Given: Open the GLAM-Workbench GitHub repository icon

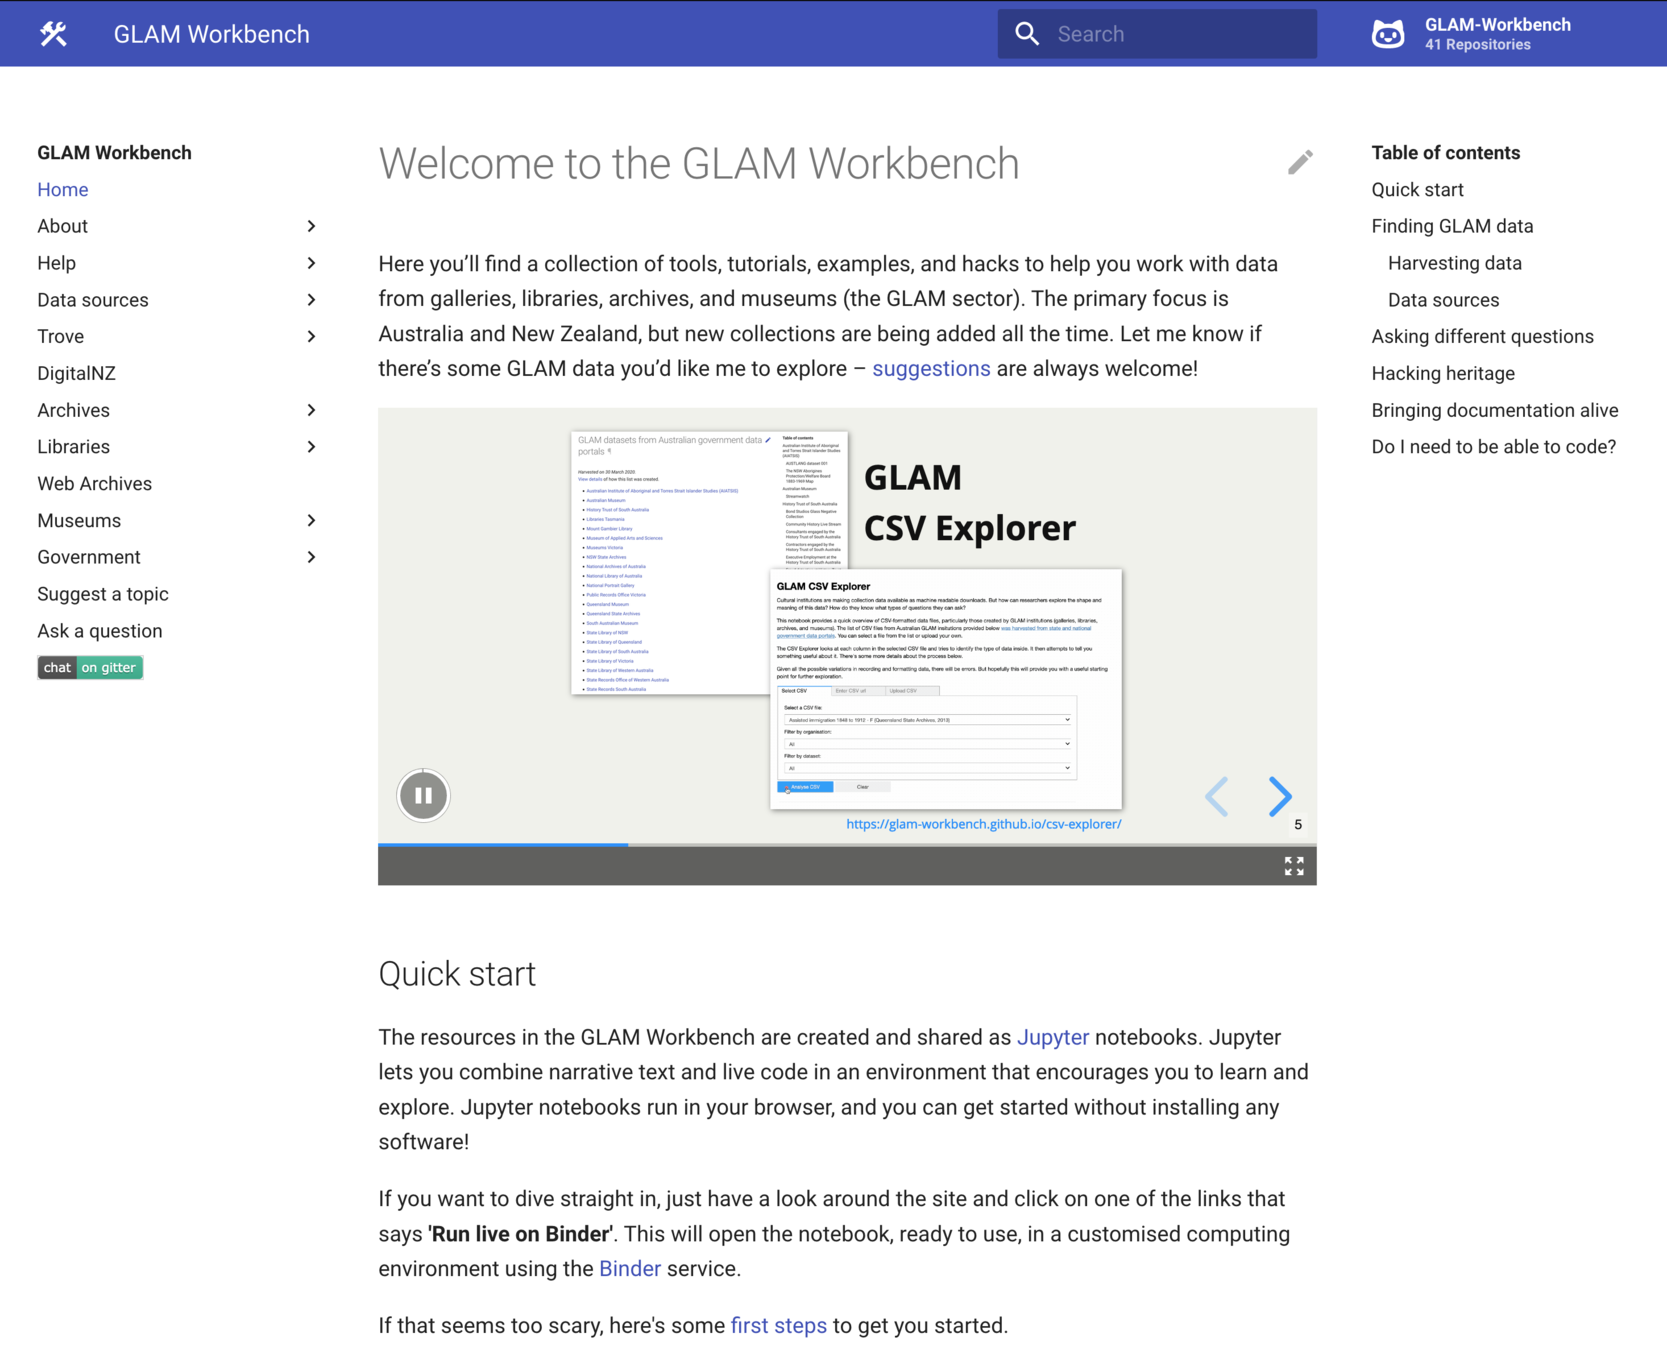Looking at the screenshot, I should click(x=1388, y=34).
